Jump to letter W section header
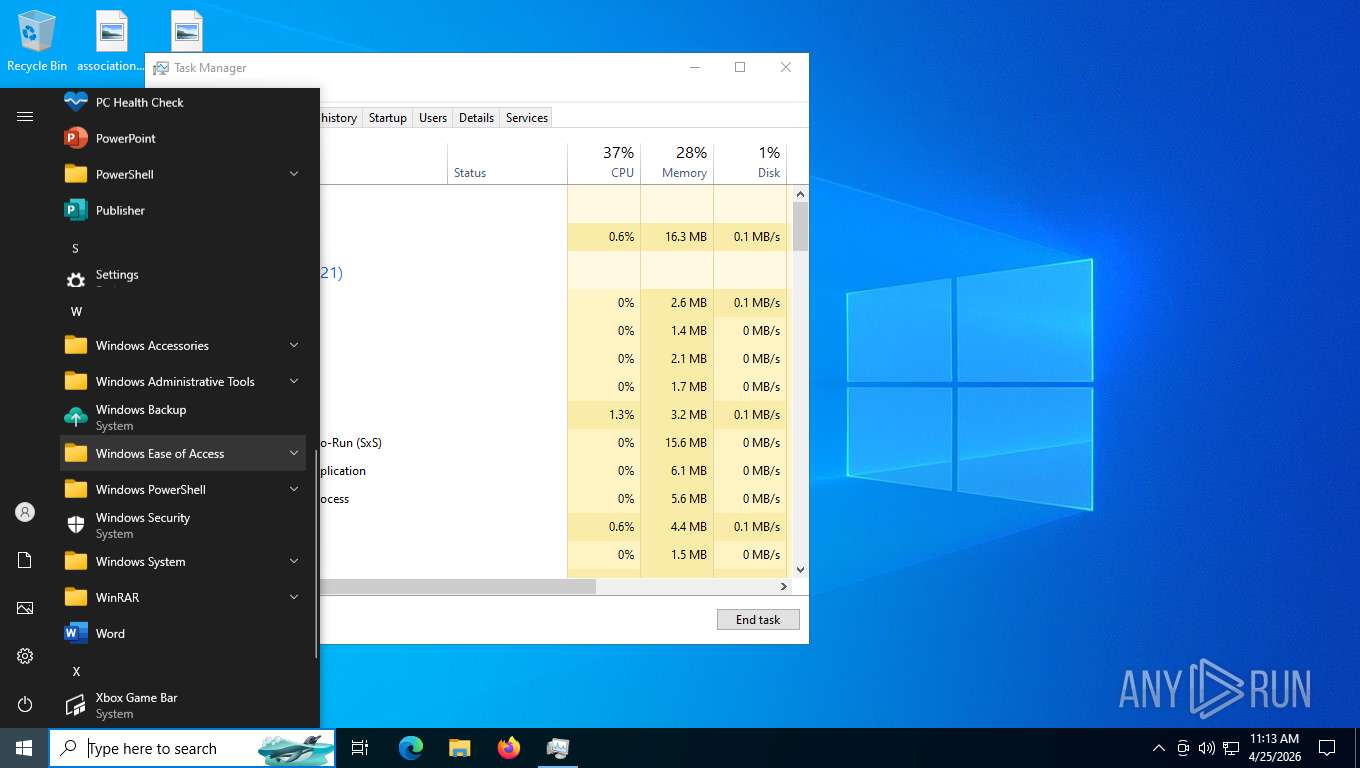Image resolution: width=1360 pixels, height=768 pixels. click(76, 311)
